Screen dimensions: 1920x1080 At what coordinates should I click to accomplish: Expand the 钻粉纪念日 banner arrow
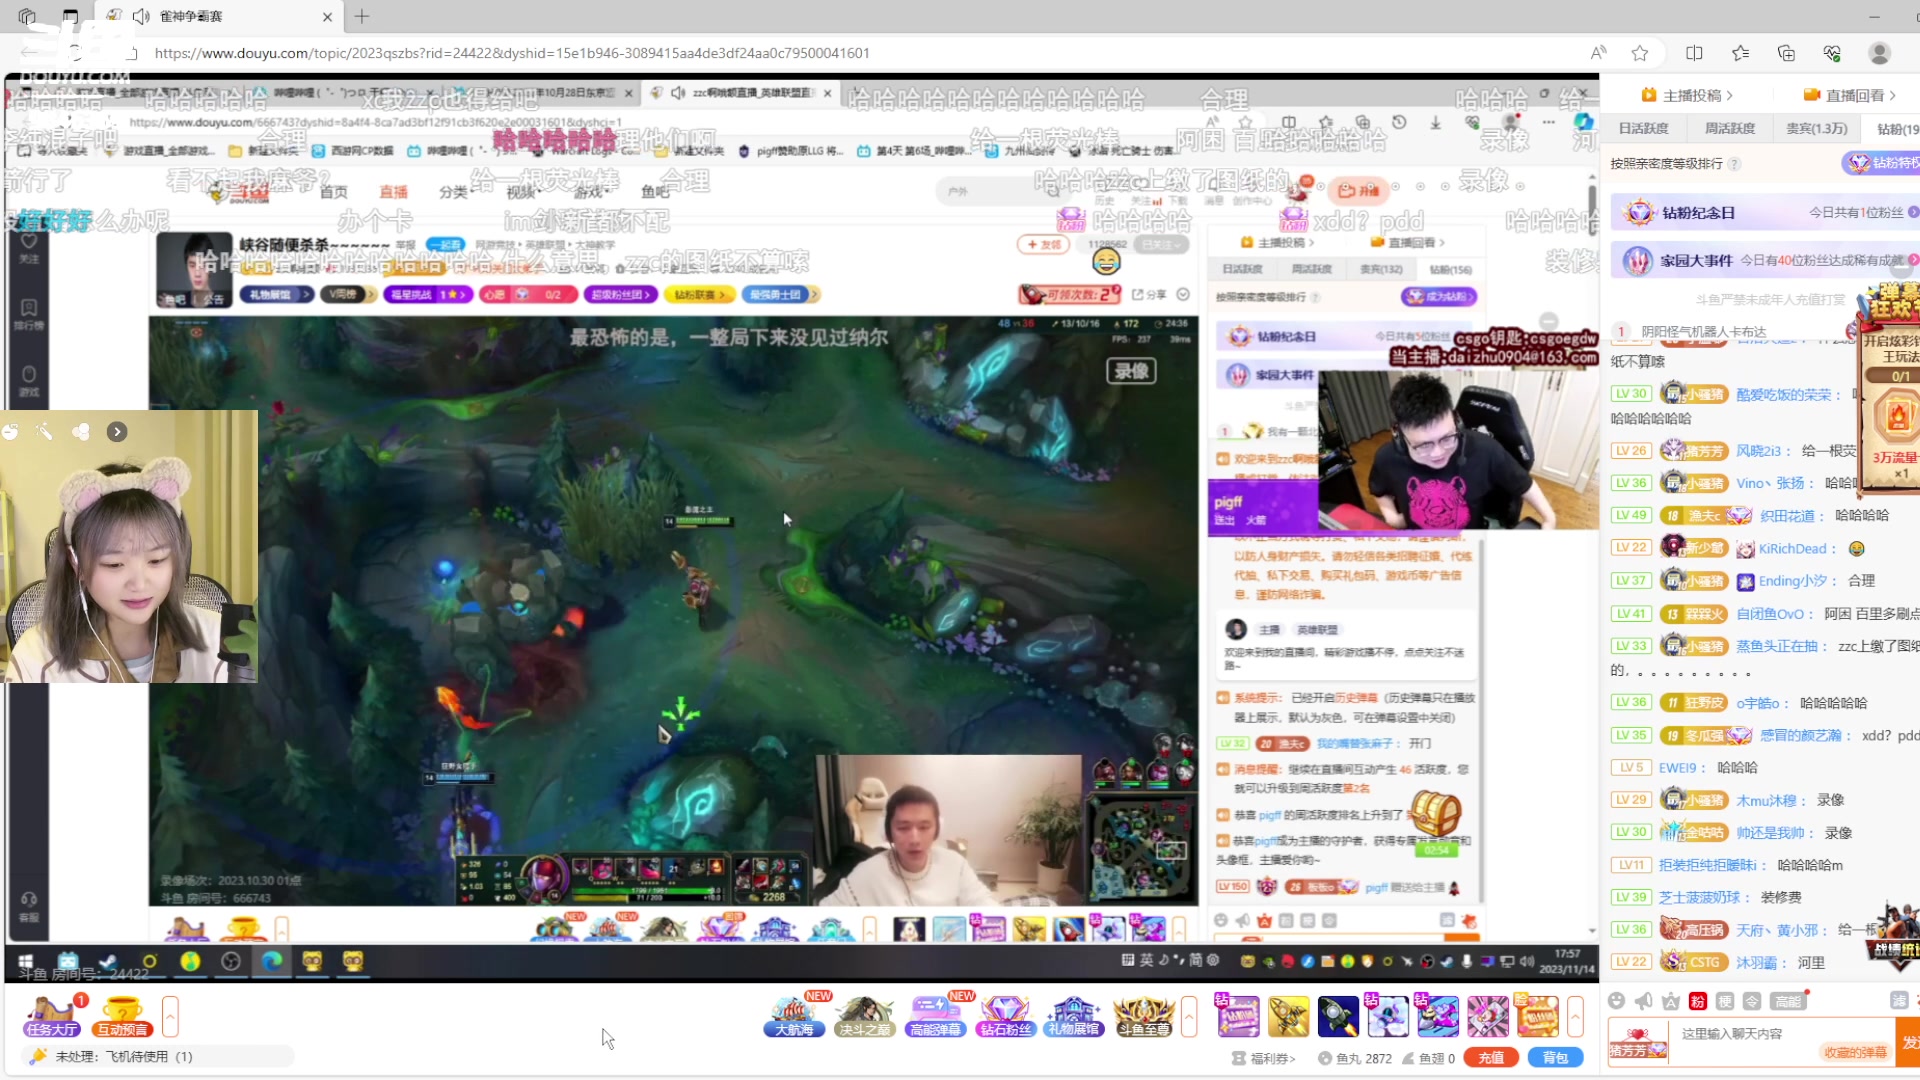tap(1912, 212)
